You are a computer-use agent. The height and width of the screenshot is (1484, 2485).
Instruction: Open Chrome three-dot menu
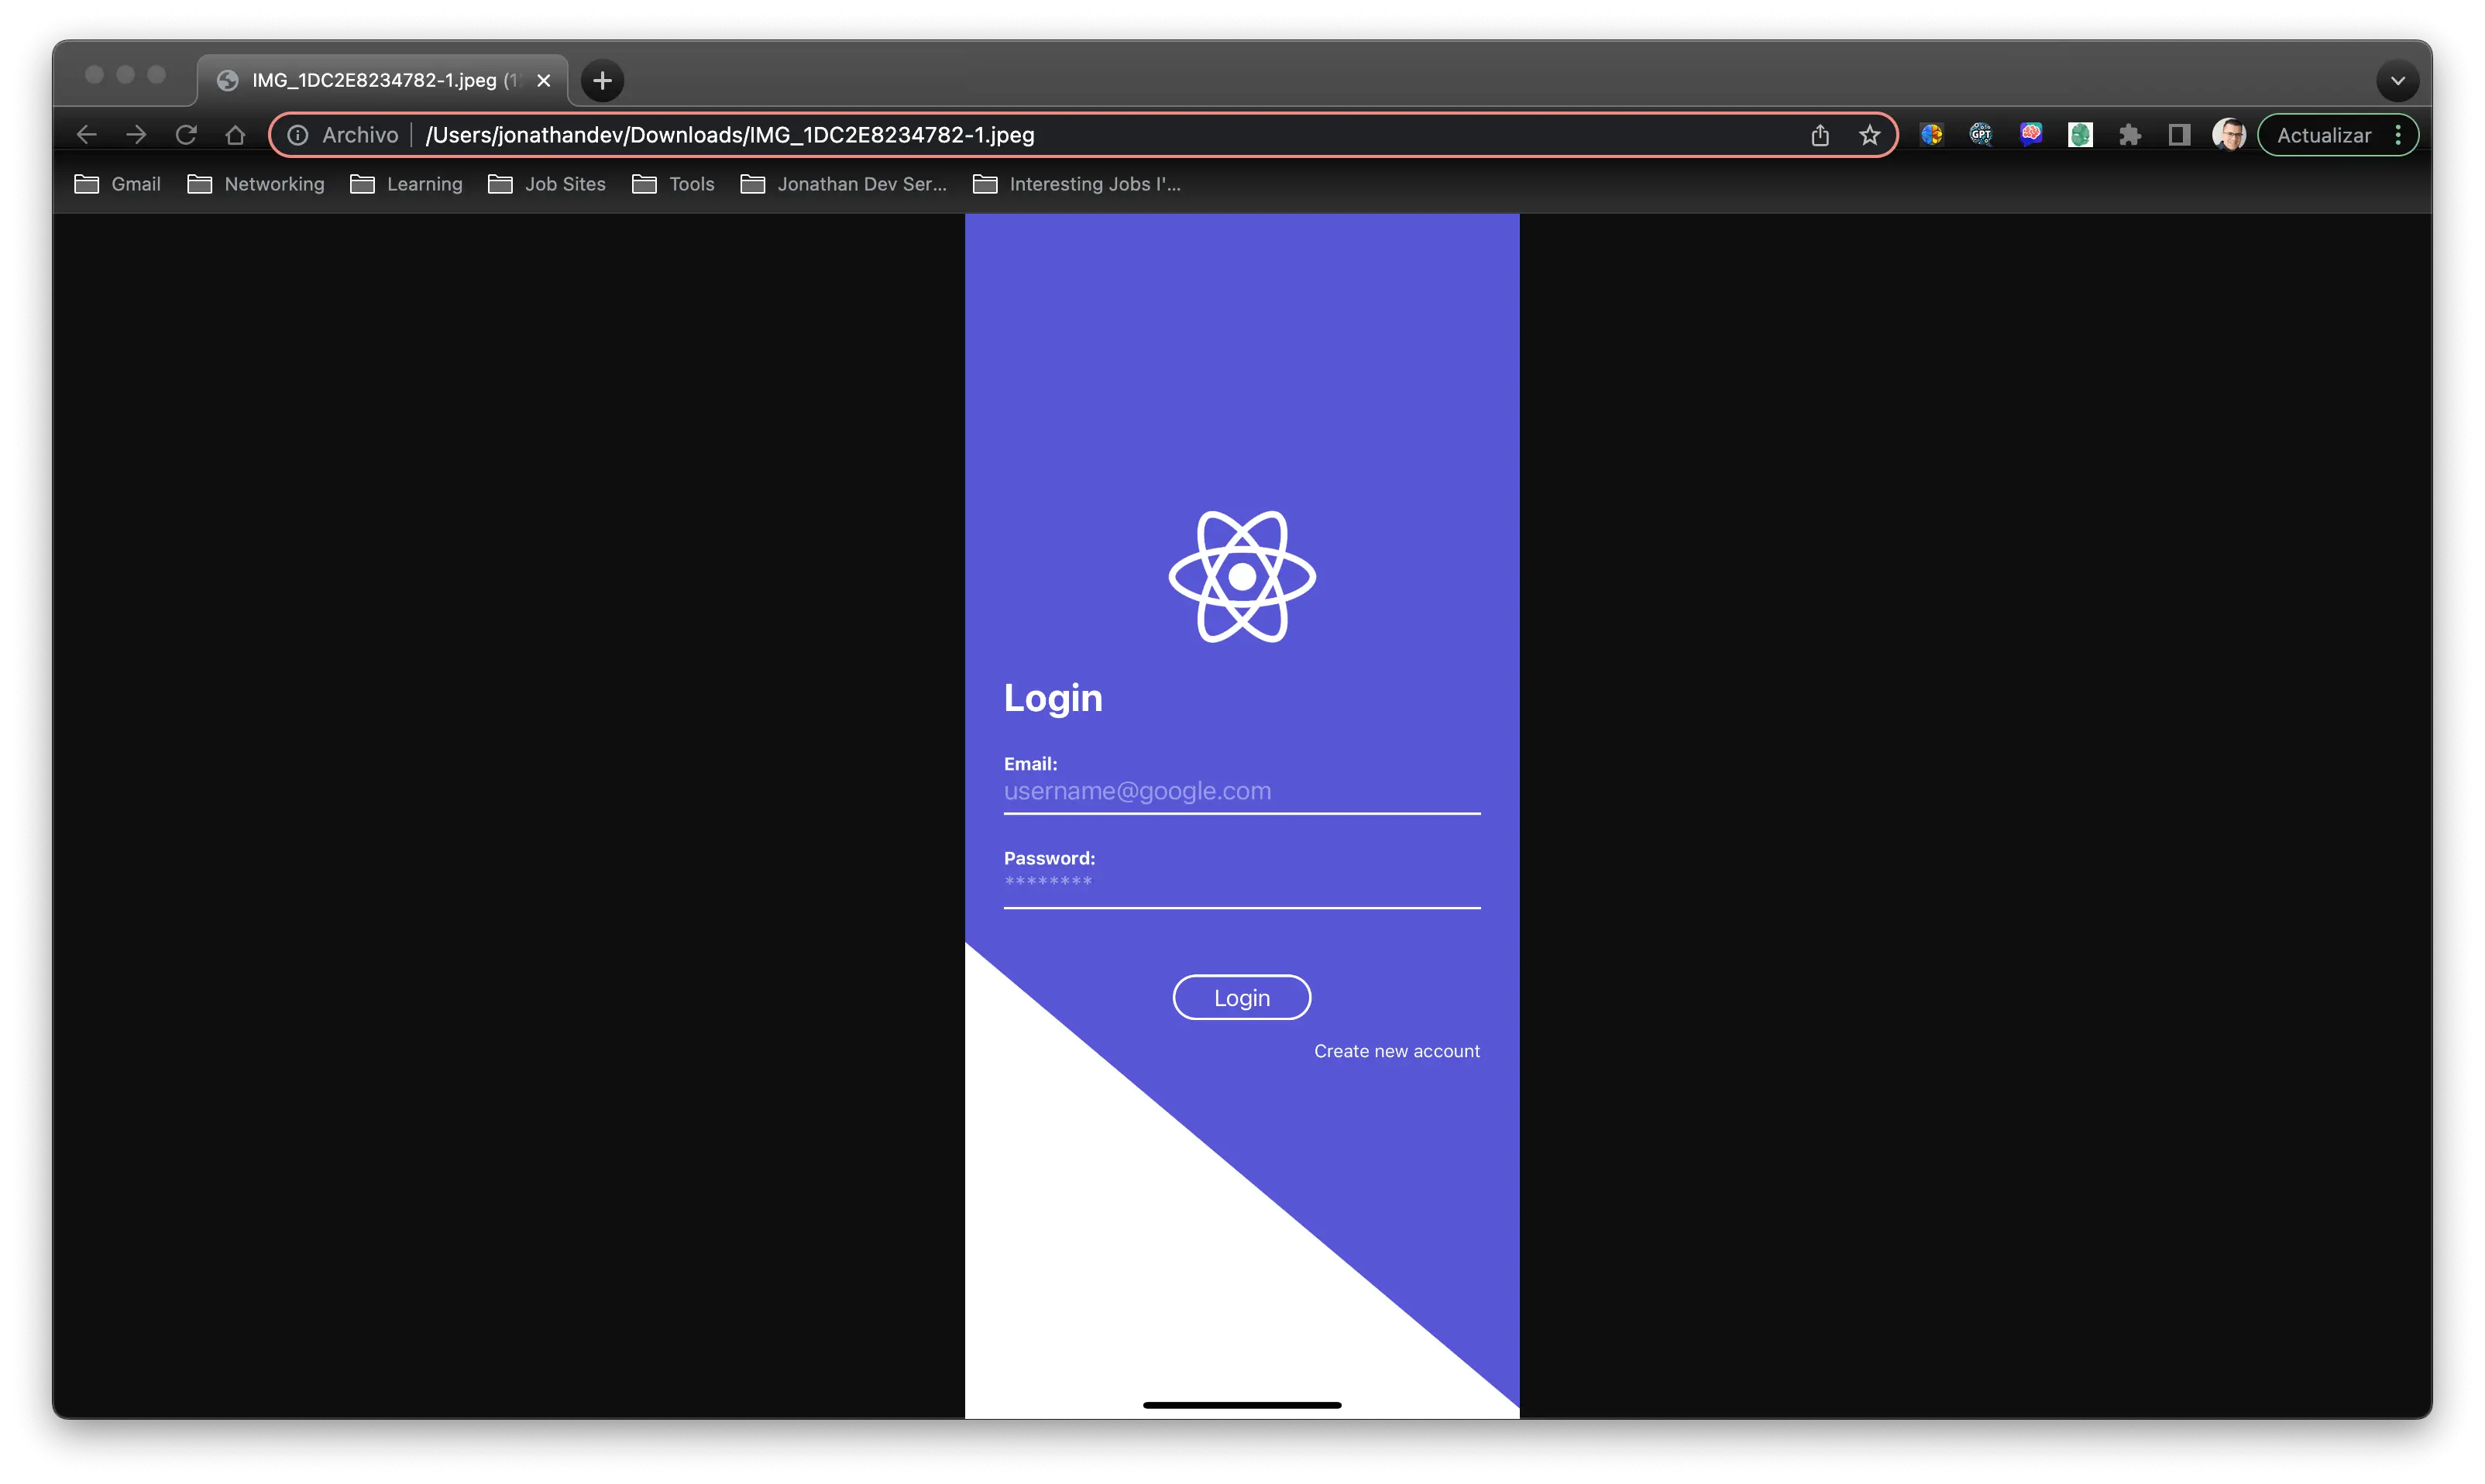pos(2398,135)
